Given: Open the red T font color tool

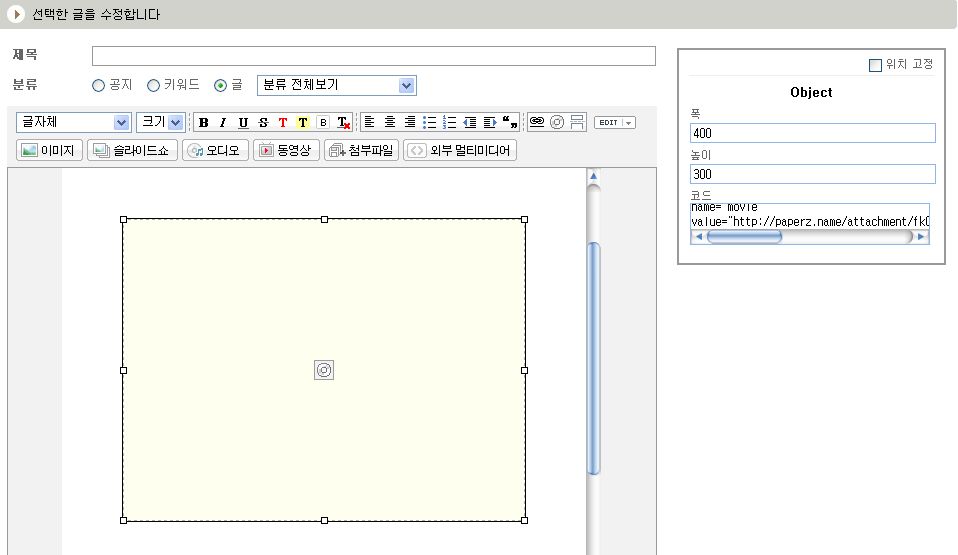Looking at the screenshot, I should [283, 122].
